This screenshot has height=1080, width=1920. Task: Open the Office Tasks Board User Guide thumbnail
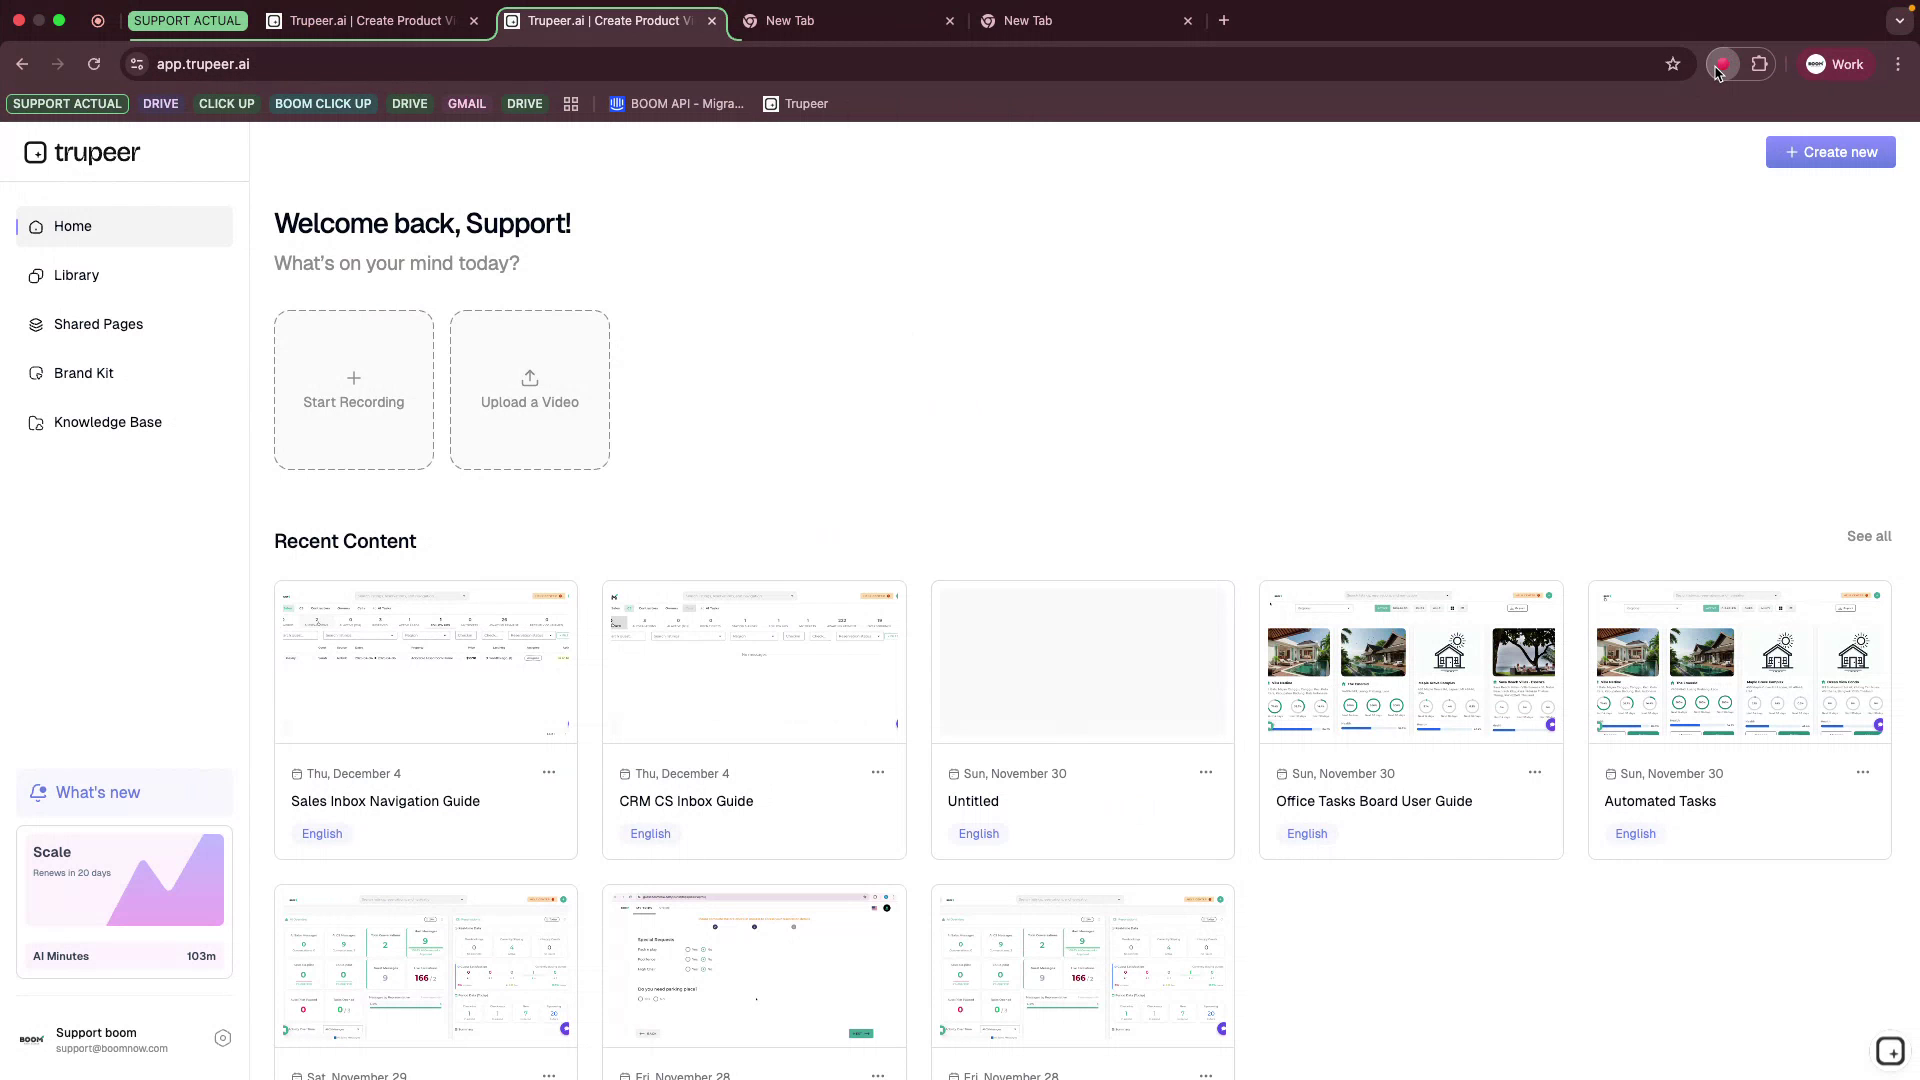[1410, 662]
